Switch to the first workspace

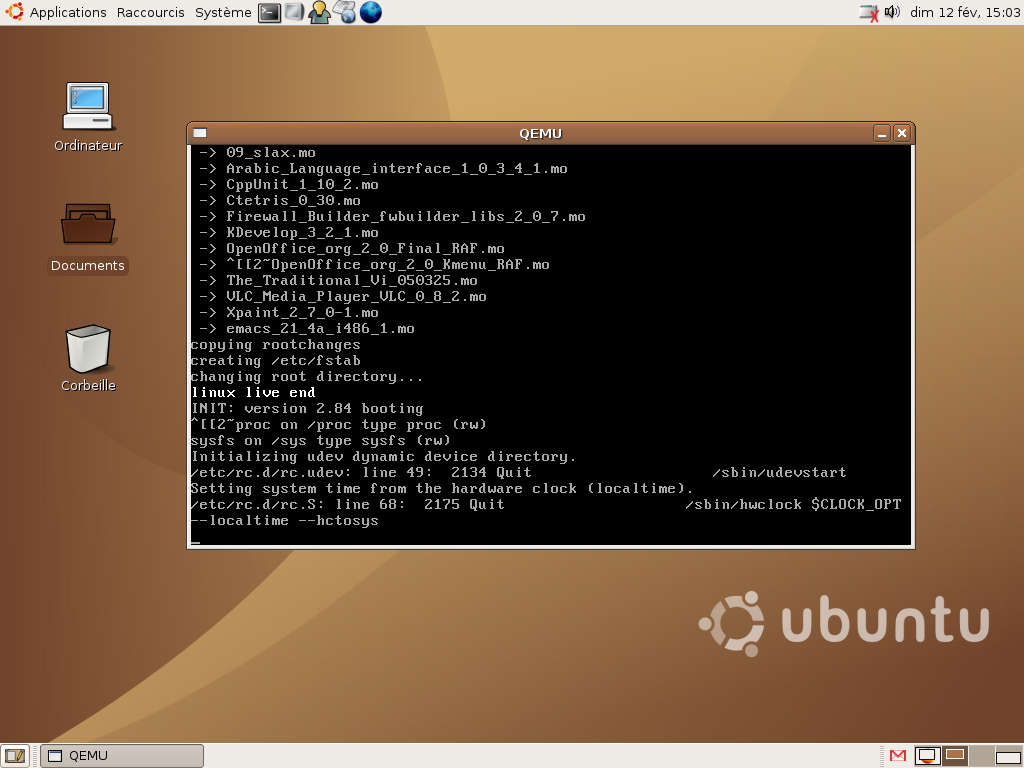[x=927, y=756]
